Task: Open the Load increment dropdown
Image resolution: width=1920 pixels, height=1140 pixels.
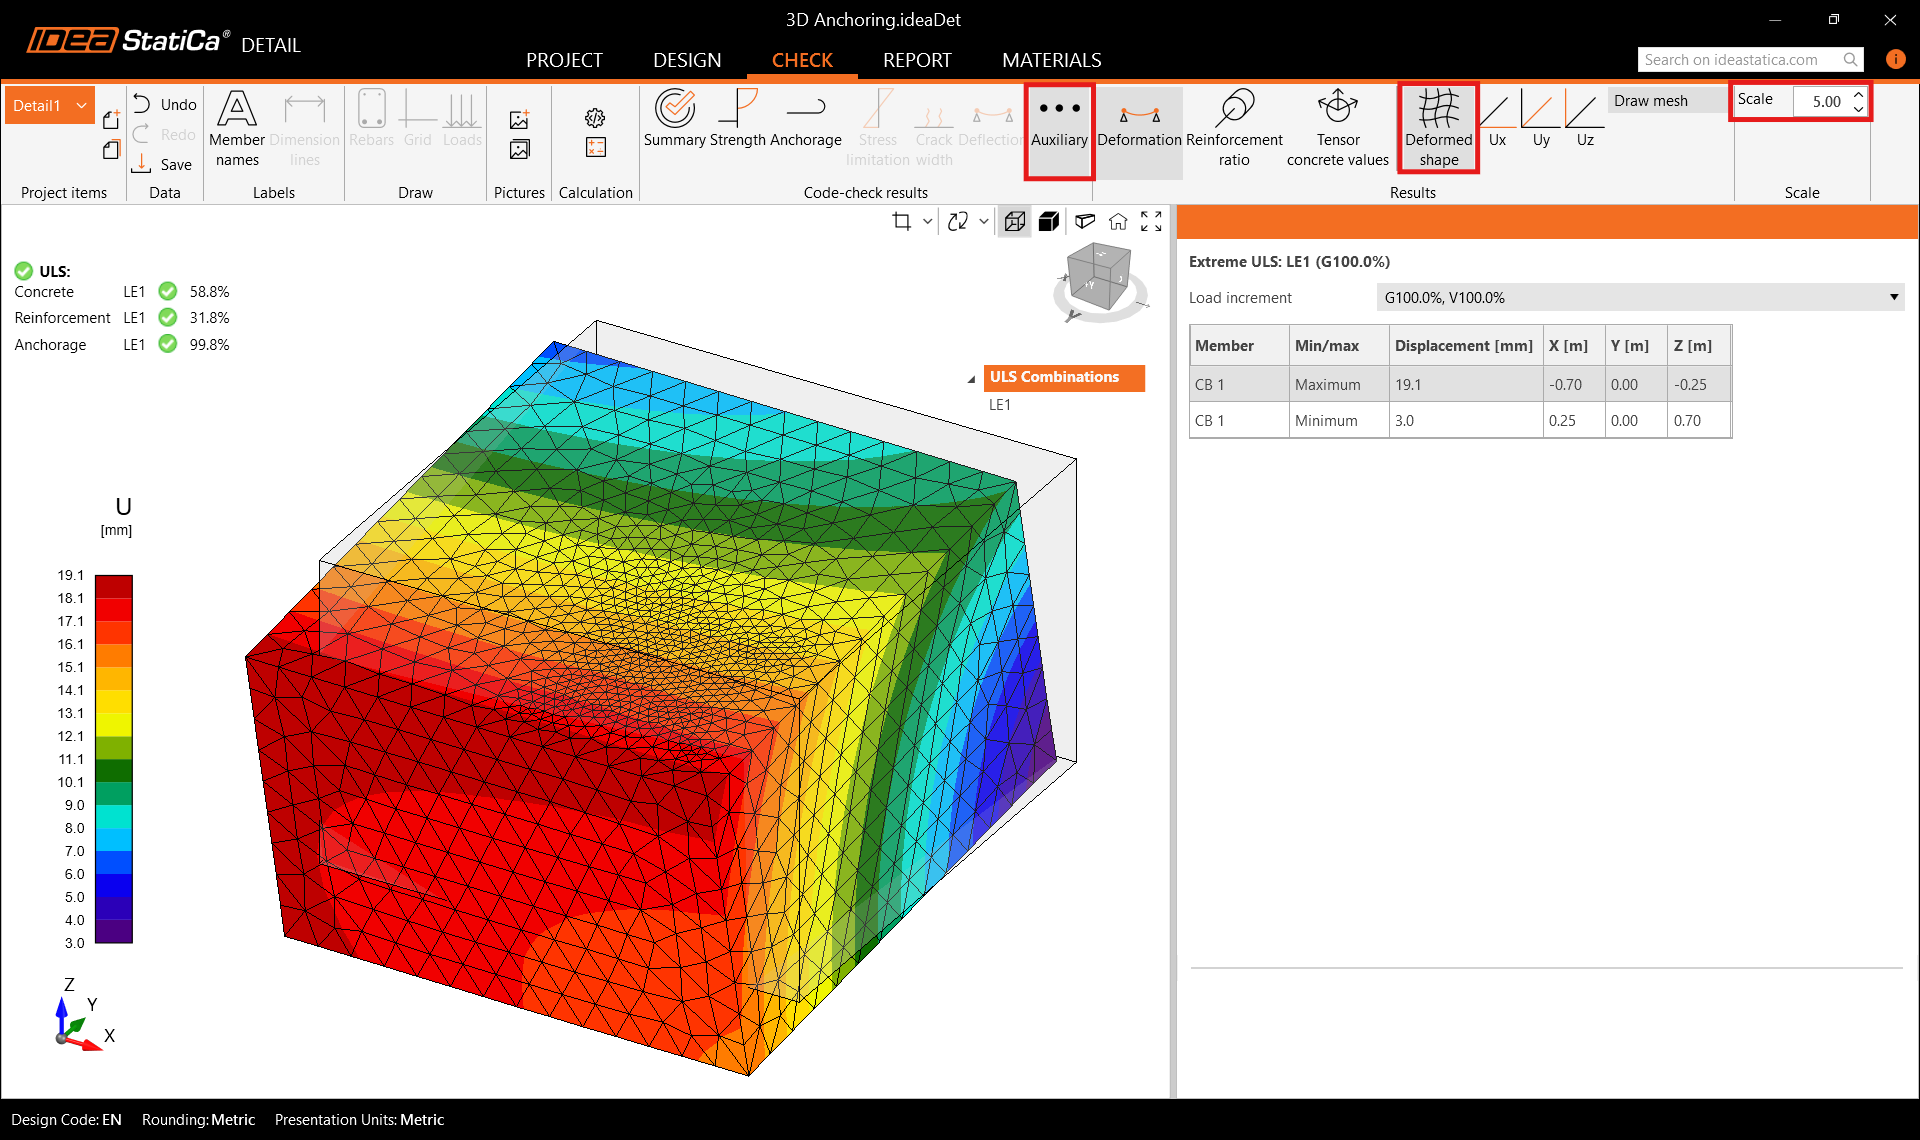Action: (x=1640, y=297)
